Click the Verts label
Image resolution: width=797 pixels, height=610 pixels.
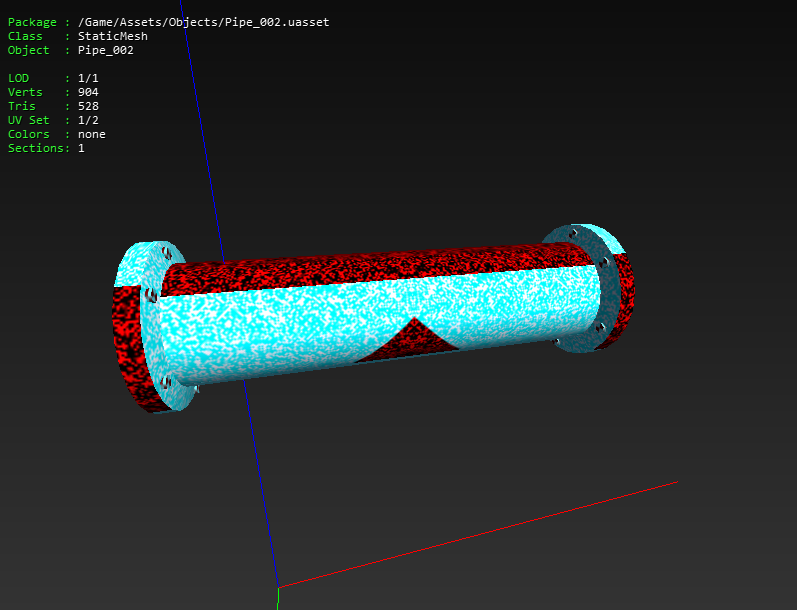(x=25, y=92)
